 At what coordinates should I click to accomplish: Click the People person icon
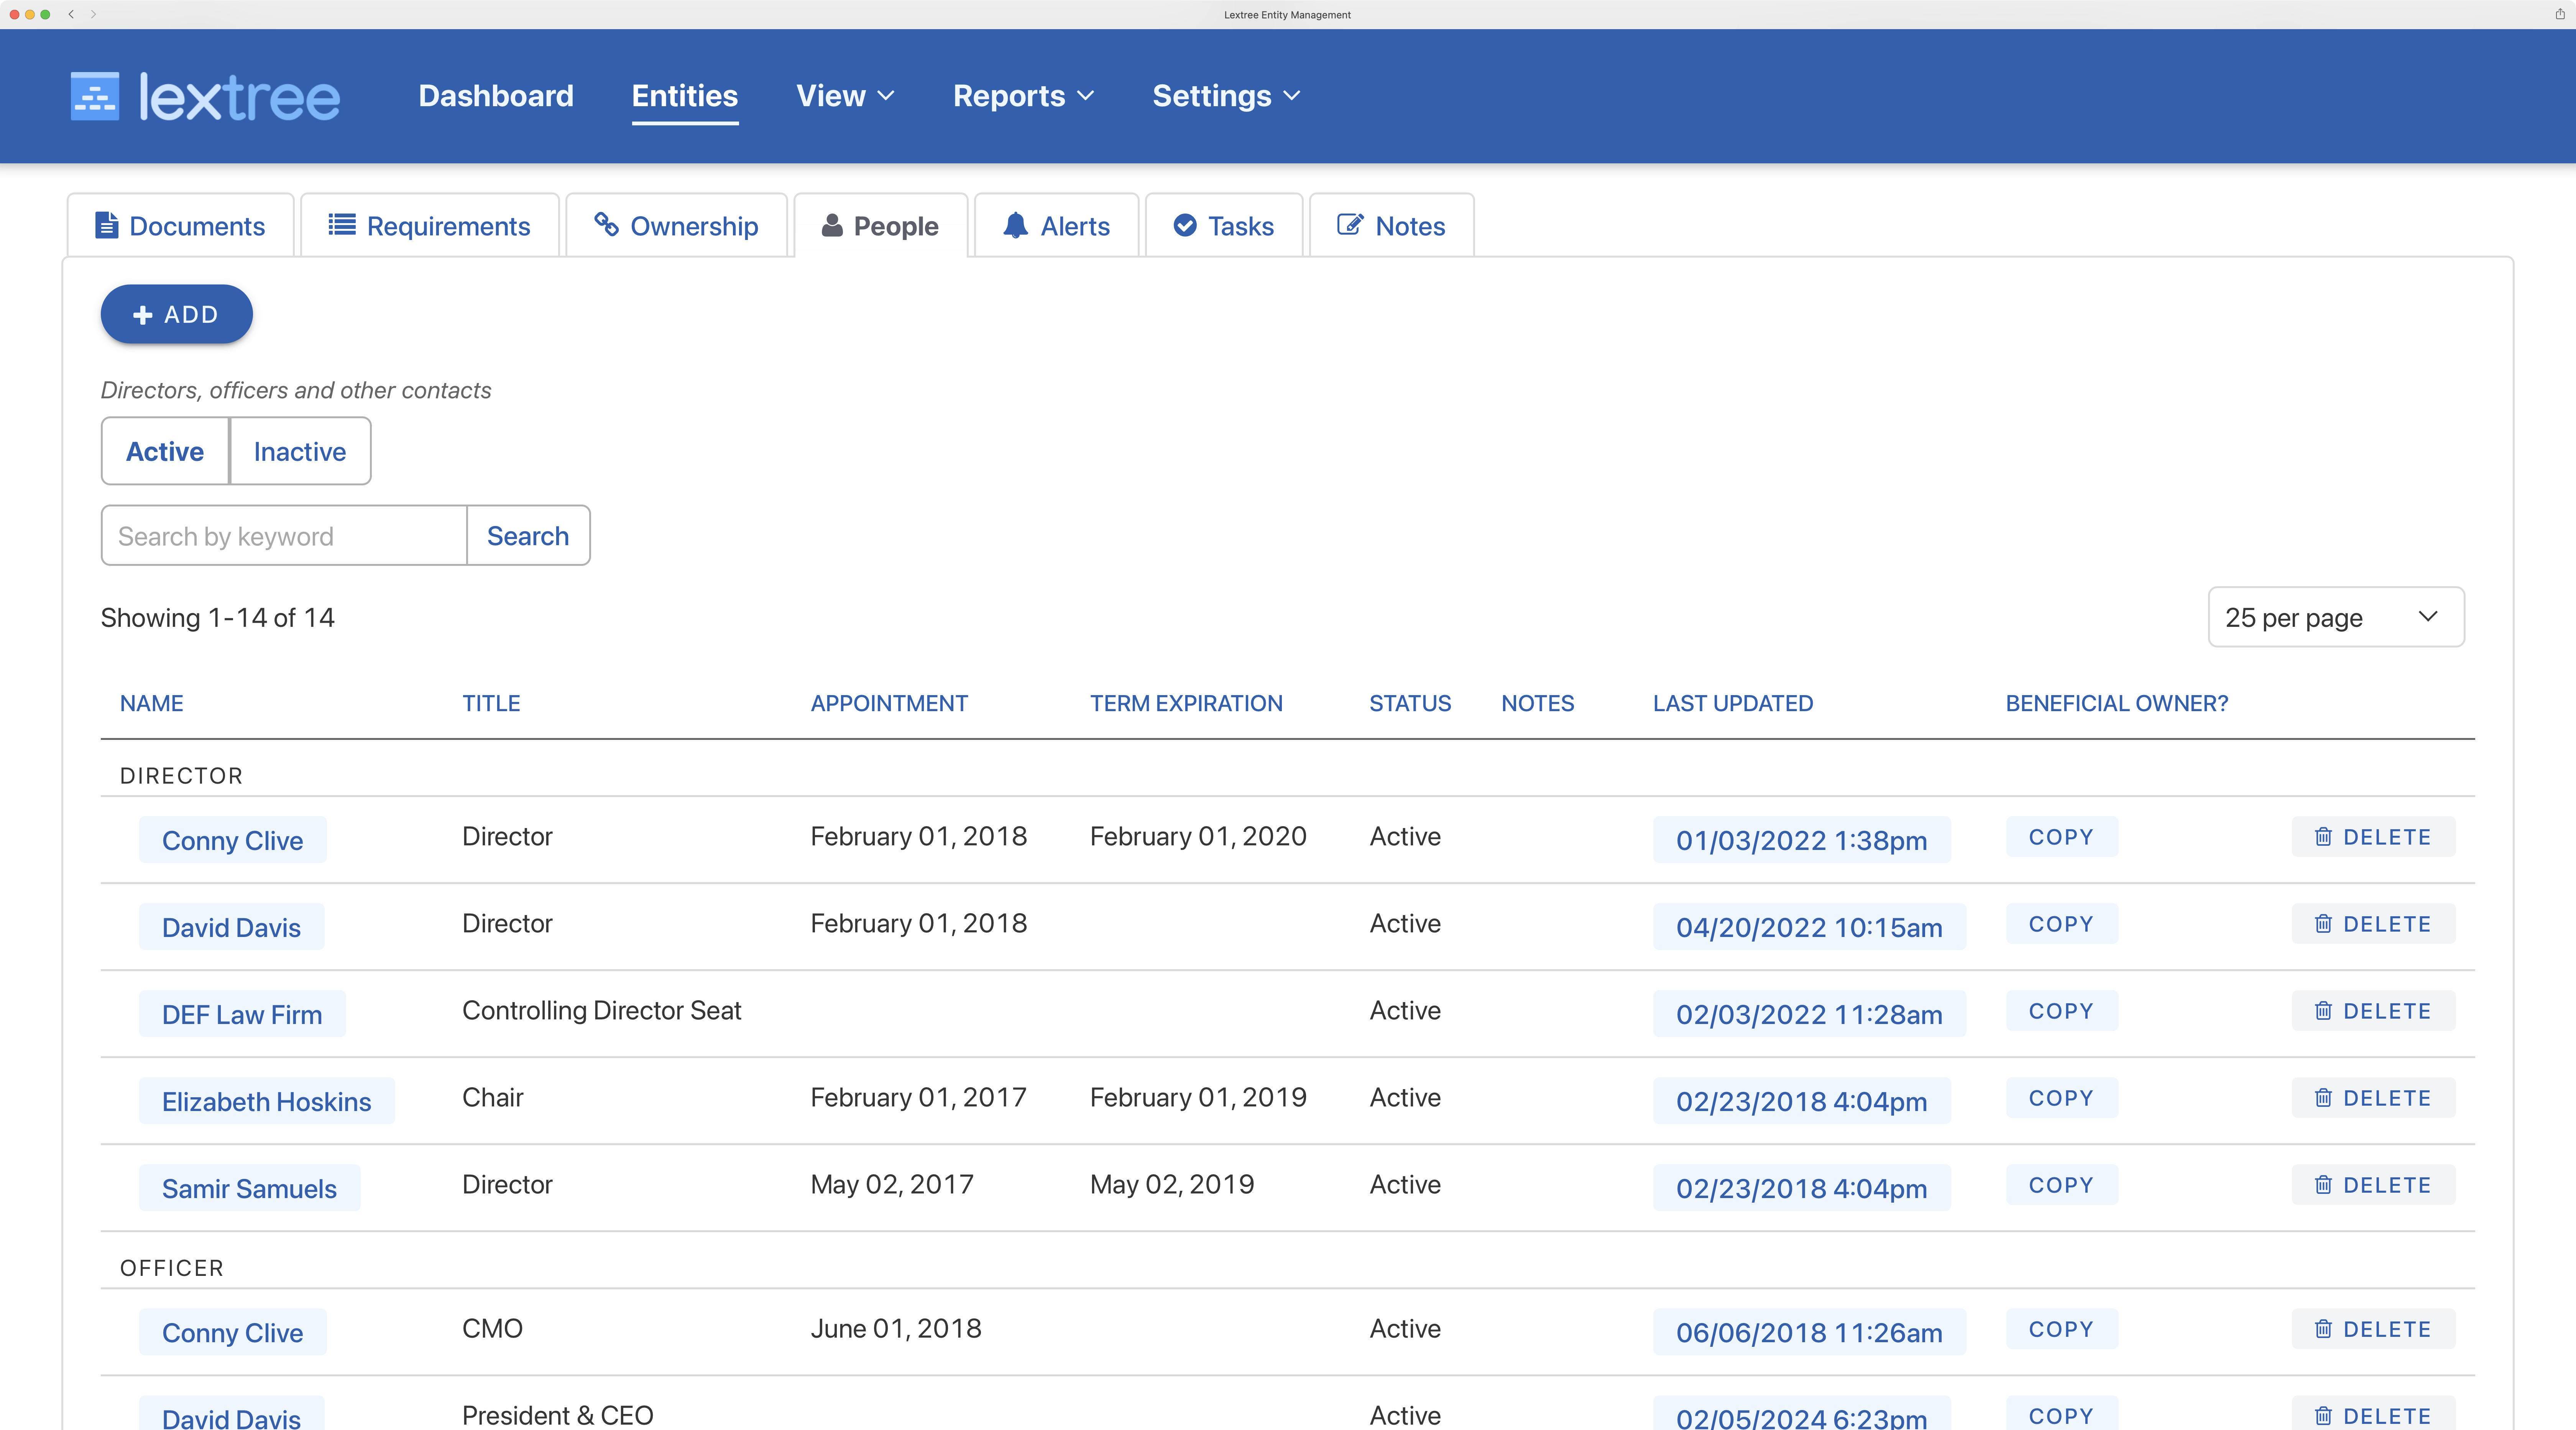[832, 225]
